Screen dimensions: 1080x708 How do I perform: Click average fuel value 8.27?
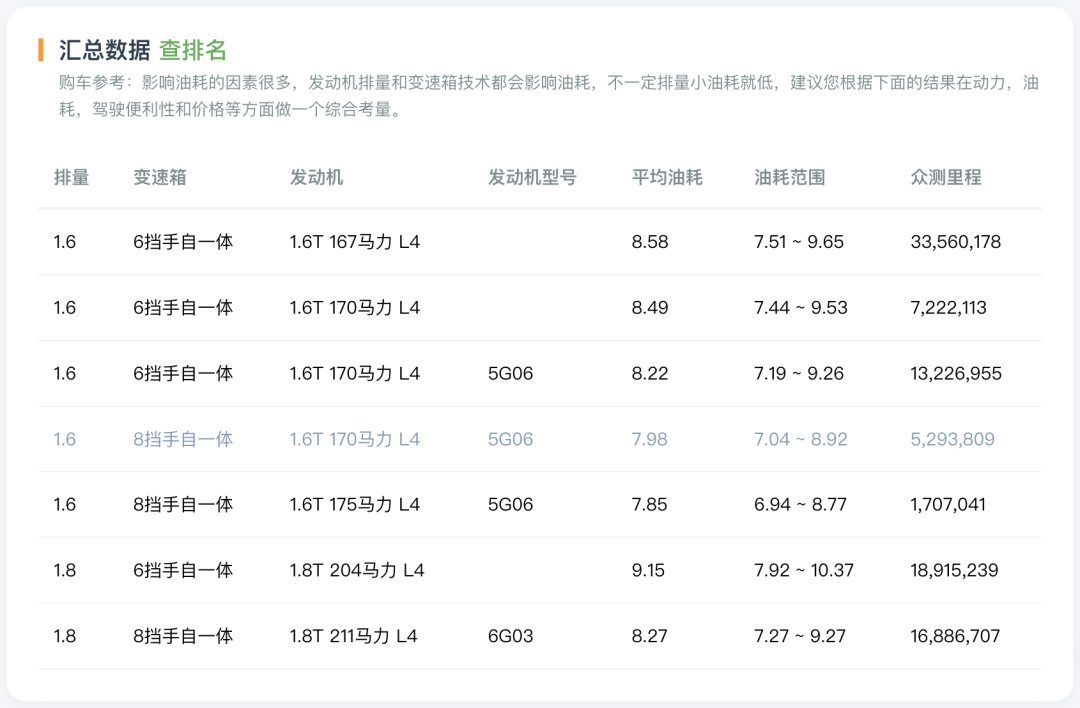650,636
